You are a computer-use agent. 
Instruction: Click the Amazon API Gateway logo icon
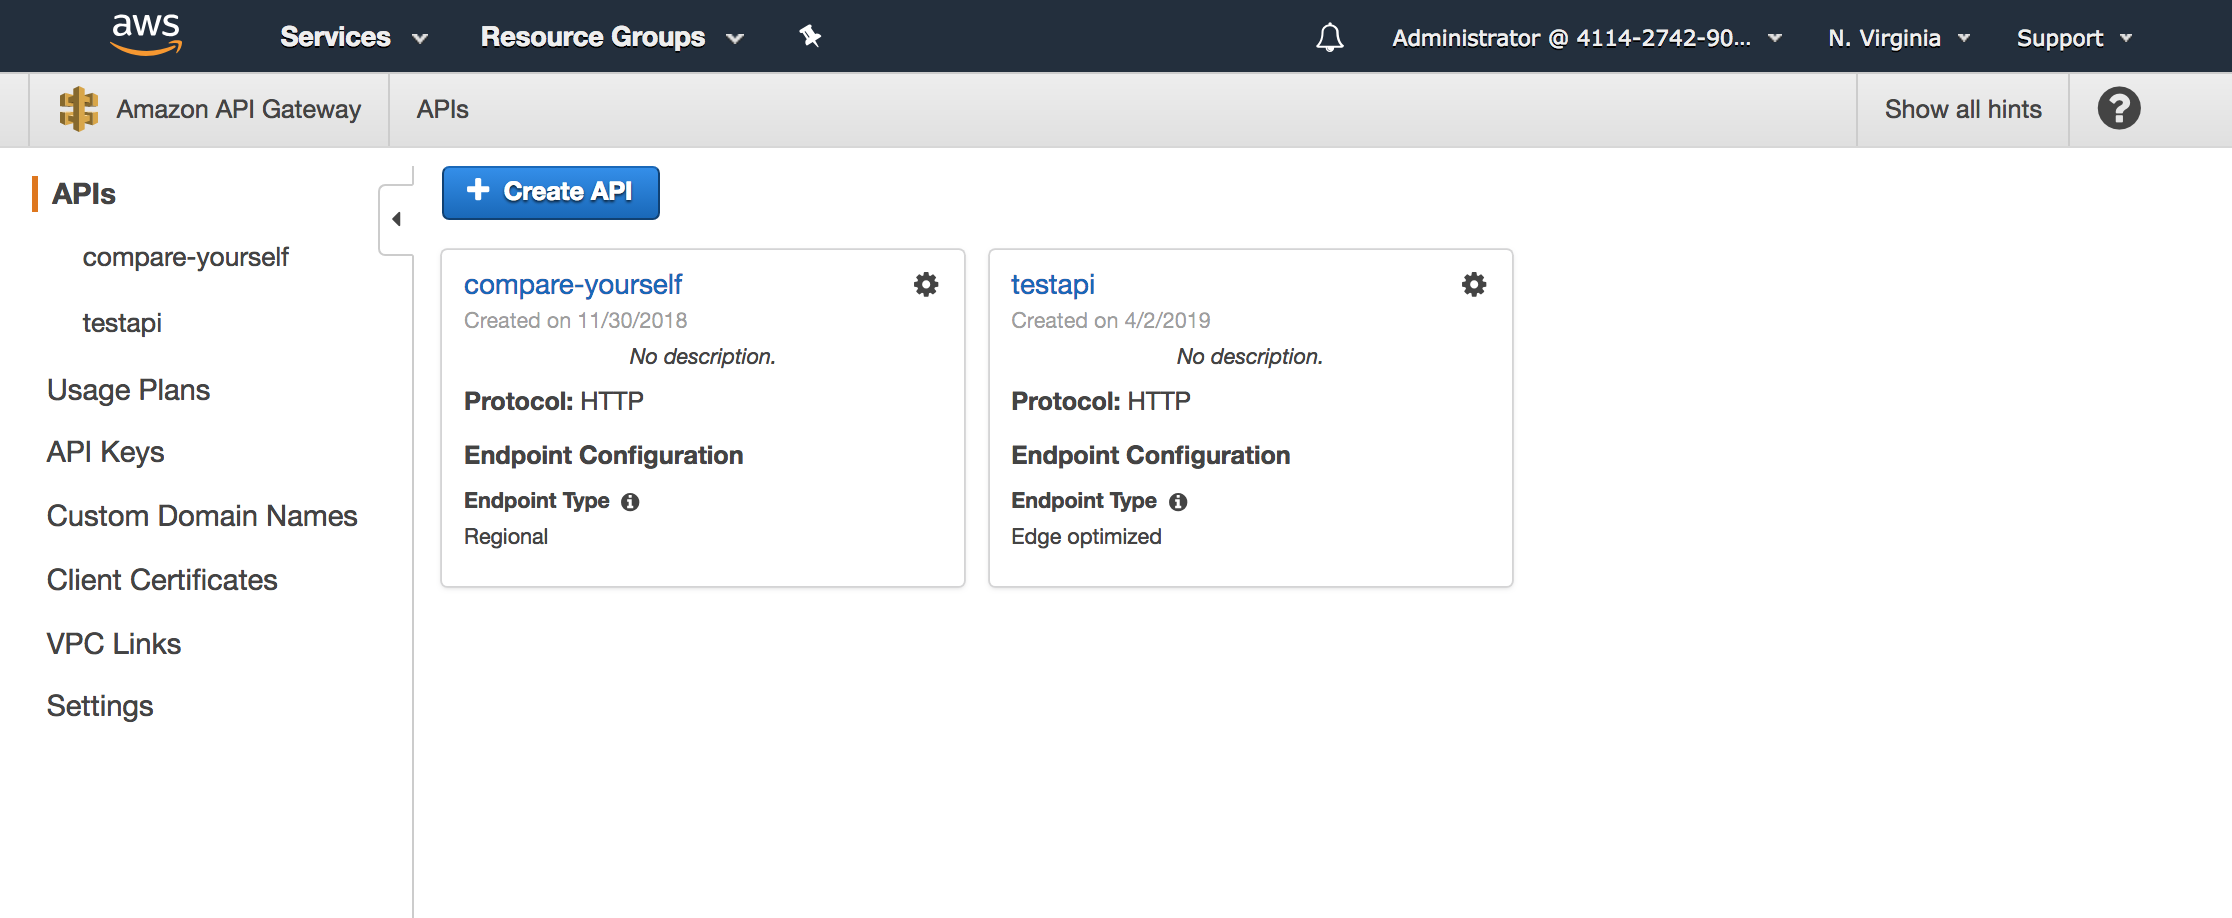click(78, 109)
